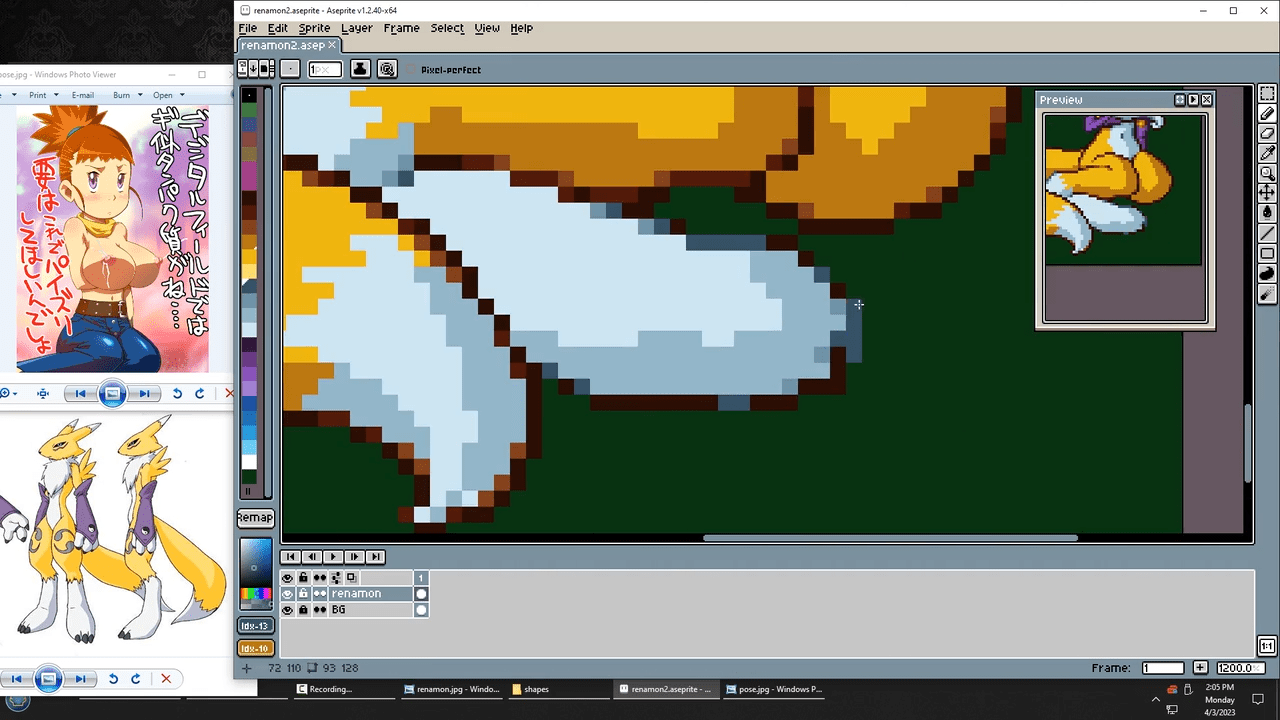
Task: Activate the Zoom magnifier tool
Action: click(1267, 173)
